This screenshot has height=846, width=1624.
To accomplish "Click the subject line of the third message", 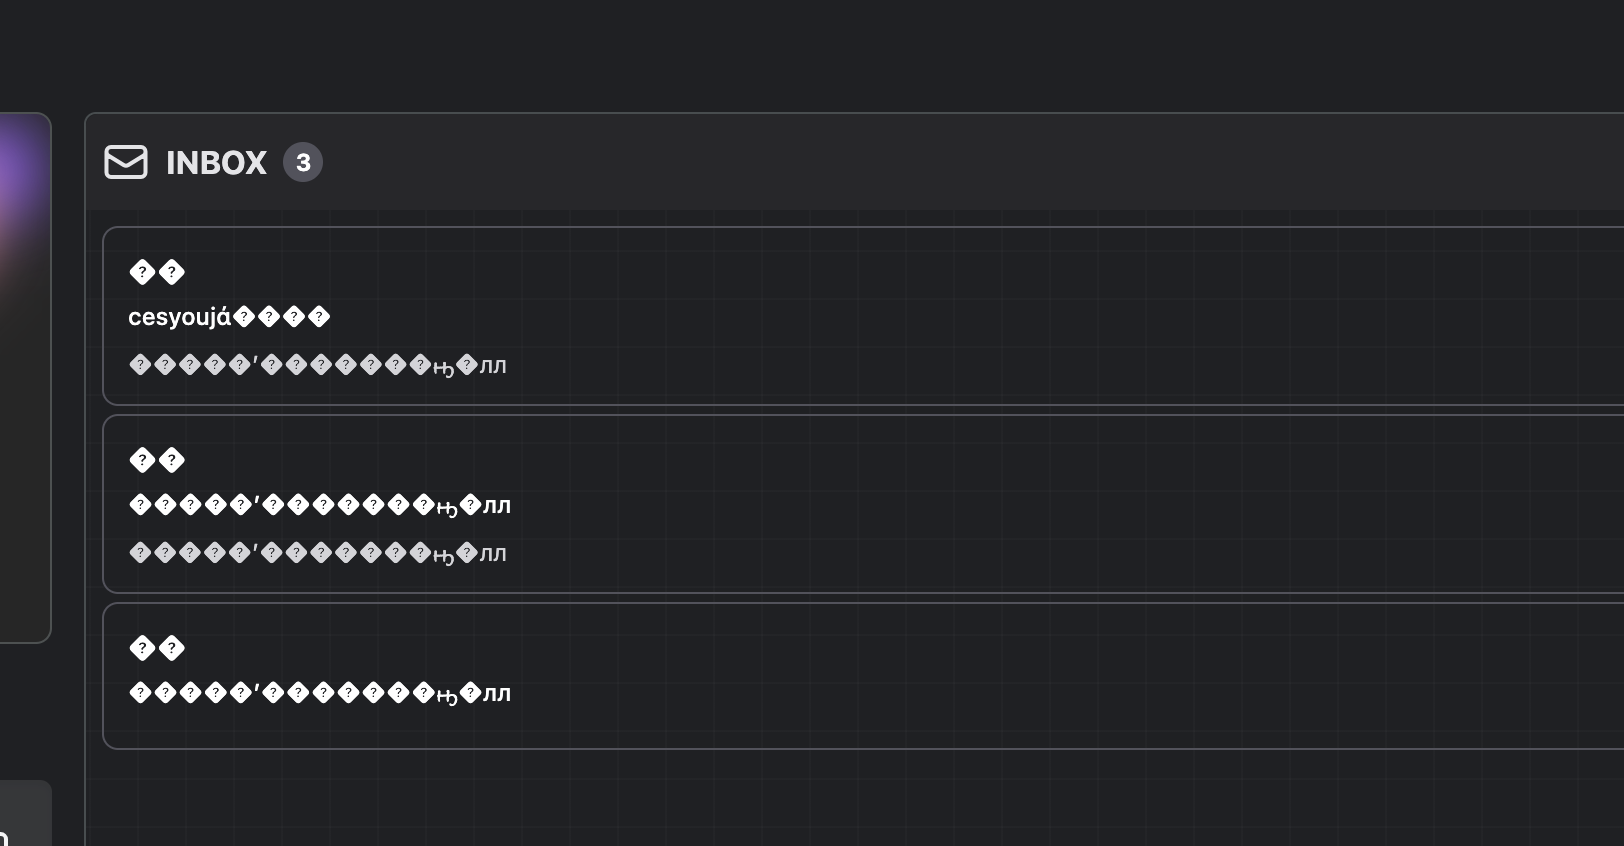I will 320,694.
